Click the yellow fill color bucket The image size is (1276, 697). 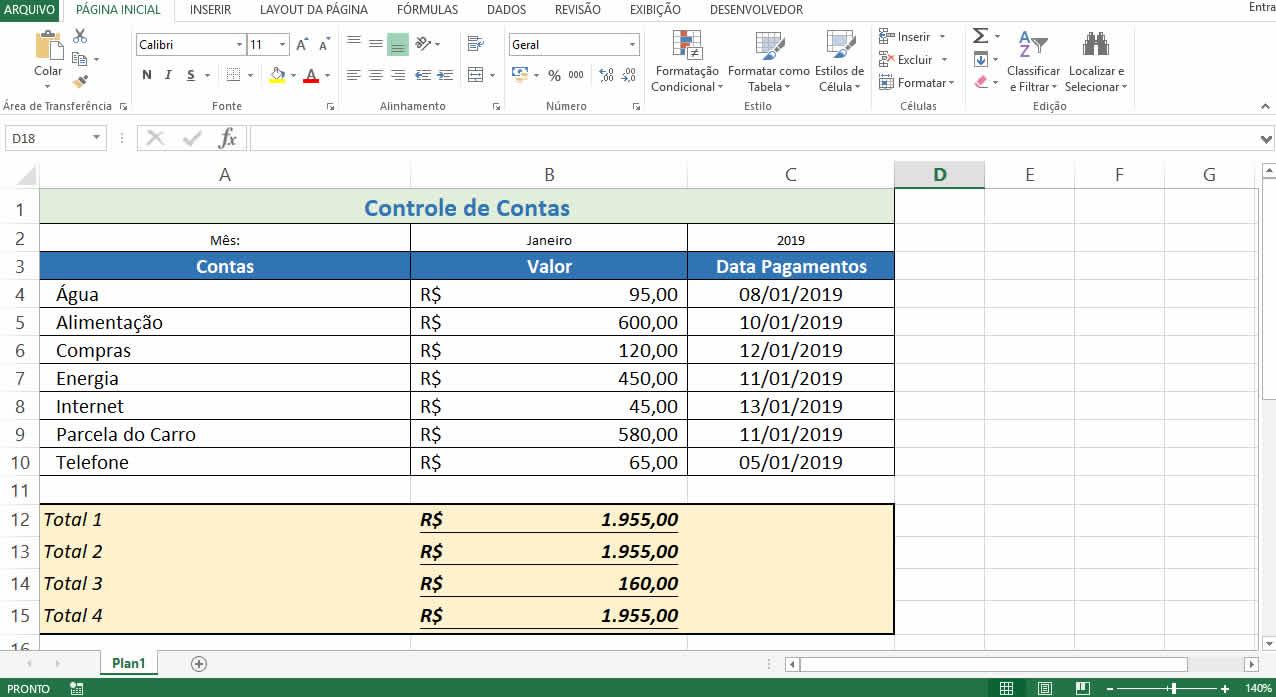[x=277, y=75]
